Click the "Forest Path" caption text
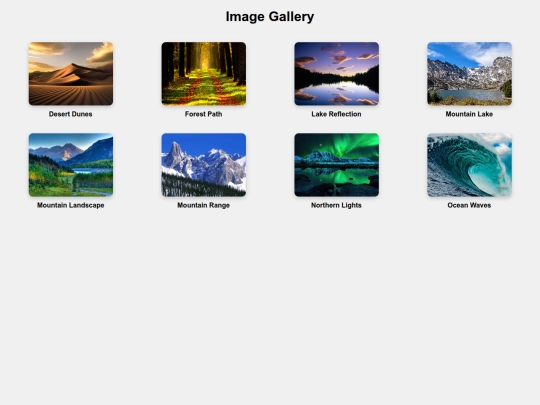 click(x=204, y=114)
